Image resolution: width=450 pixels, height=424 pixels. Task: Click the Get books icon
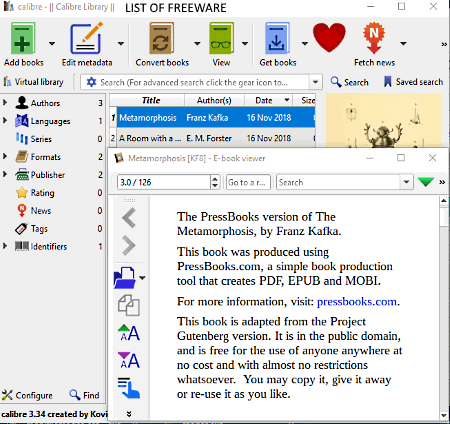click(277, 38)
